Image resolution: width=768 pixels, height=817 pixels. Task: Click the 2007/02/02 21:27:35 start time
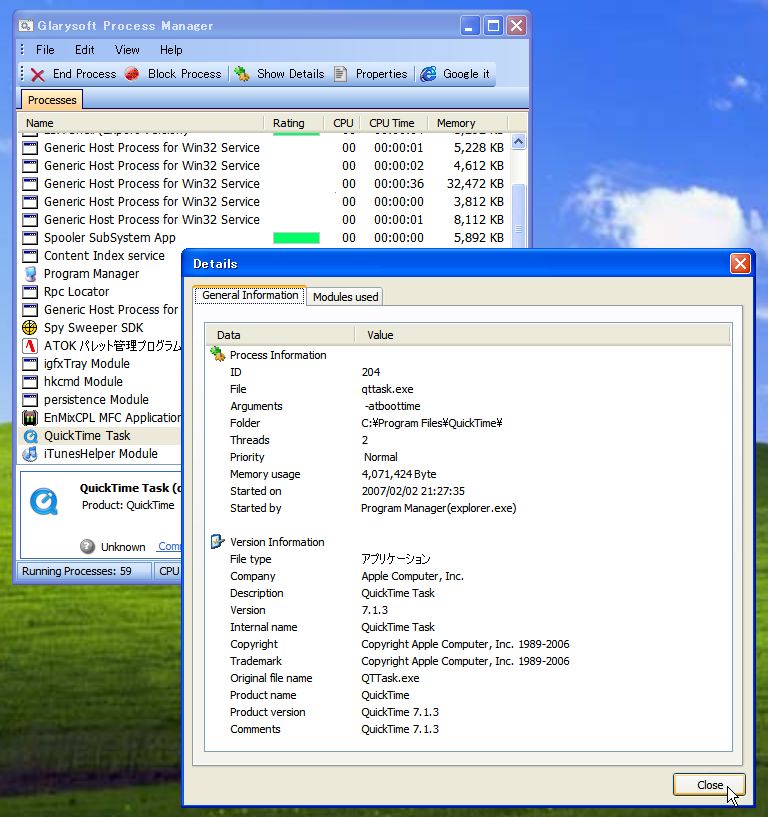coord(413,491)
